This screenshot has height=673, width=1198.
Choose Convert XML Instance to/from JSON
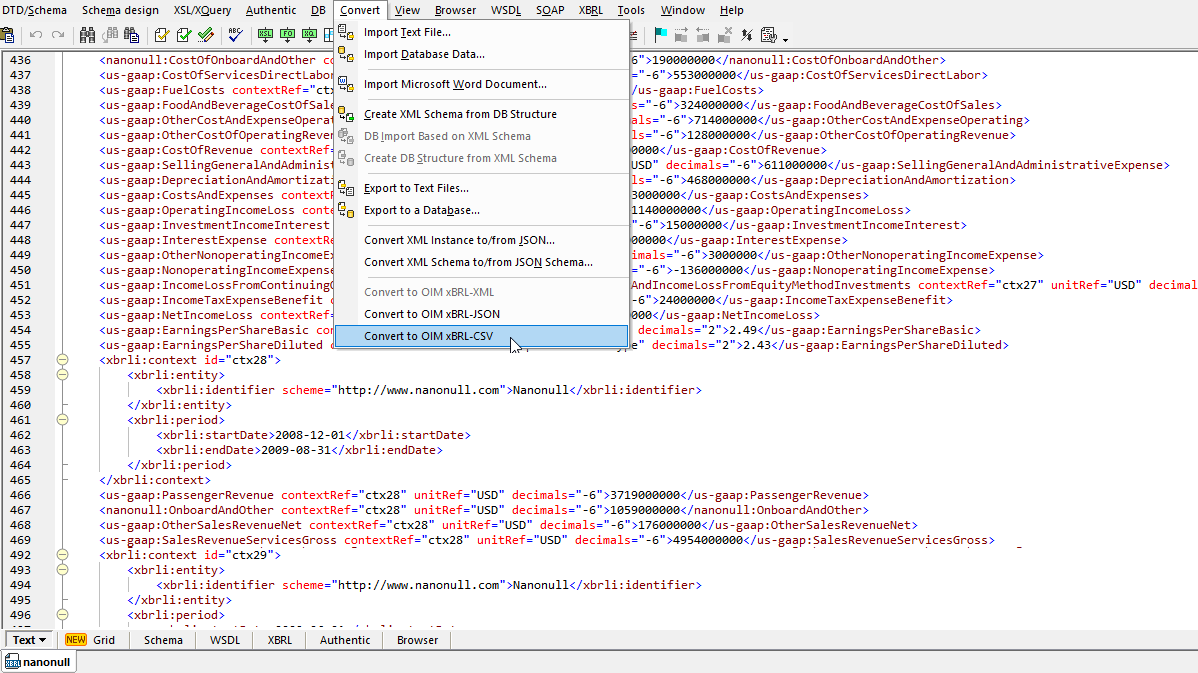pyautogui.click(x=459, y=240)
